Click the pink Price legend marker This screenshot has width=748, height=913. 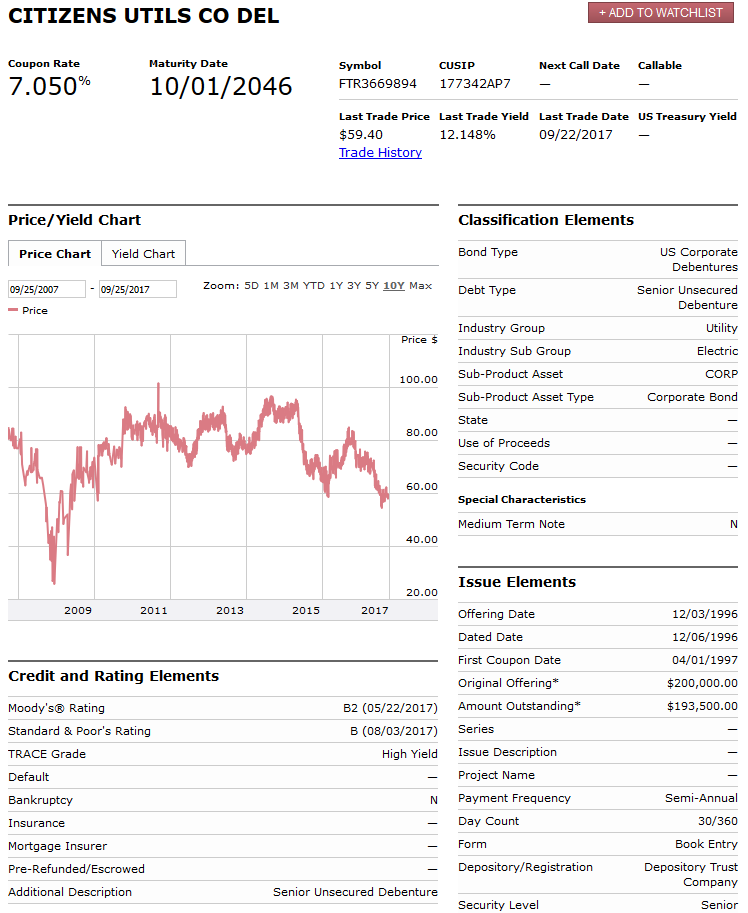pos(13,310)
